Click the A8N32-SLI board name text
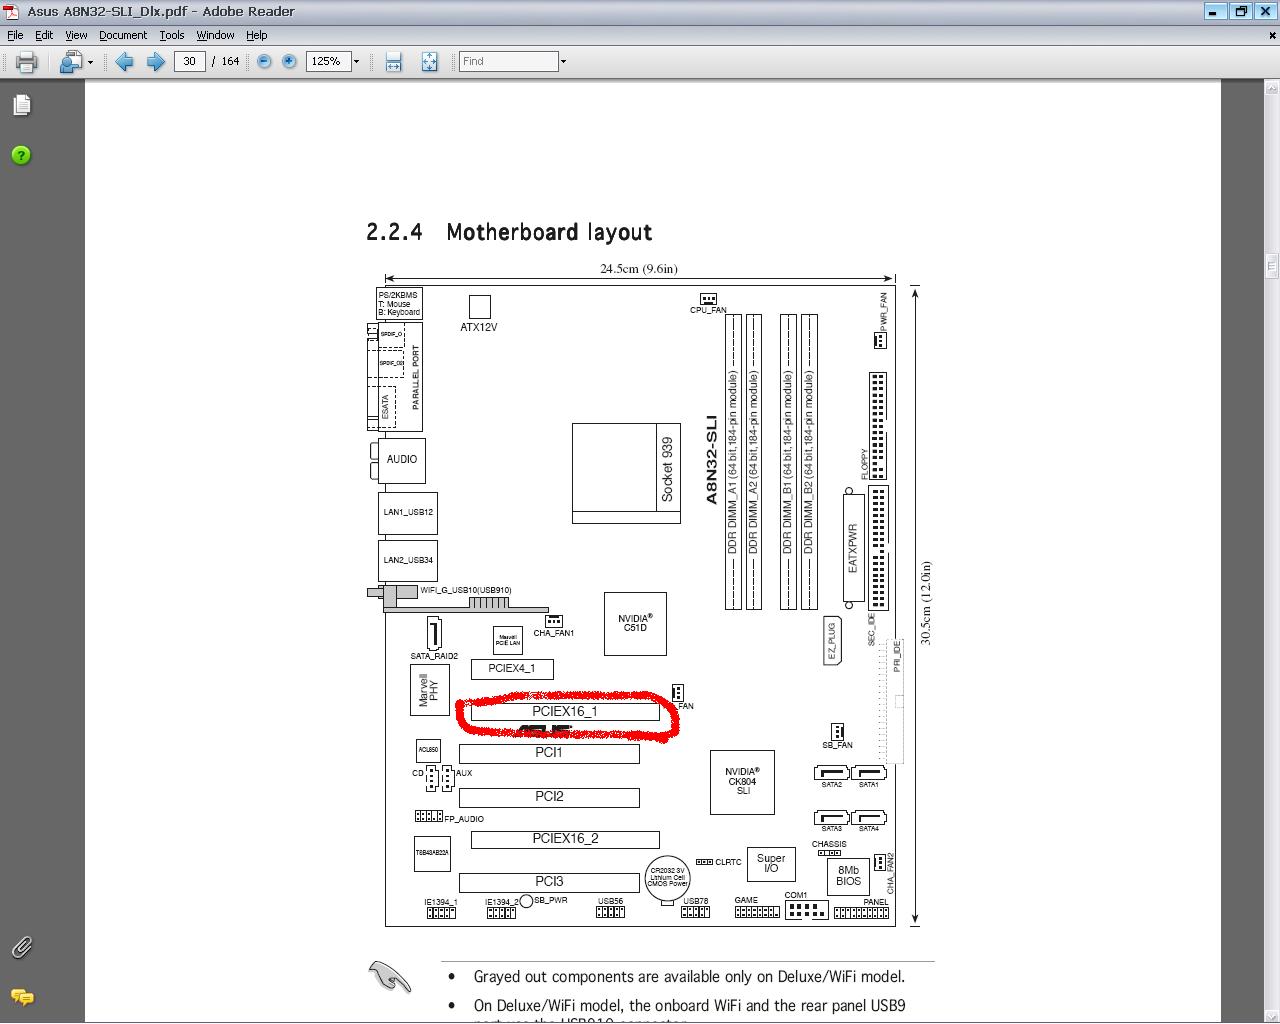 coord(712,459)
